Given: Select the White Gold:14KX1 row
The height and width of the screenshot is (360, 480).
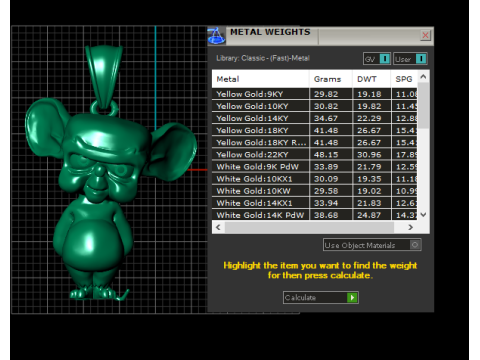Looking at the screenshot, I should coord(314,203).
